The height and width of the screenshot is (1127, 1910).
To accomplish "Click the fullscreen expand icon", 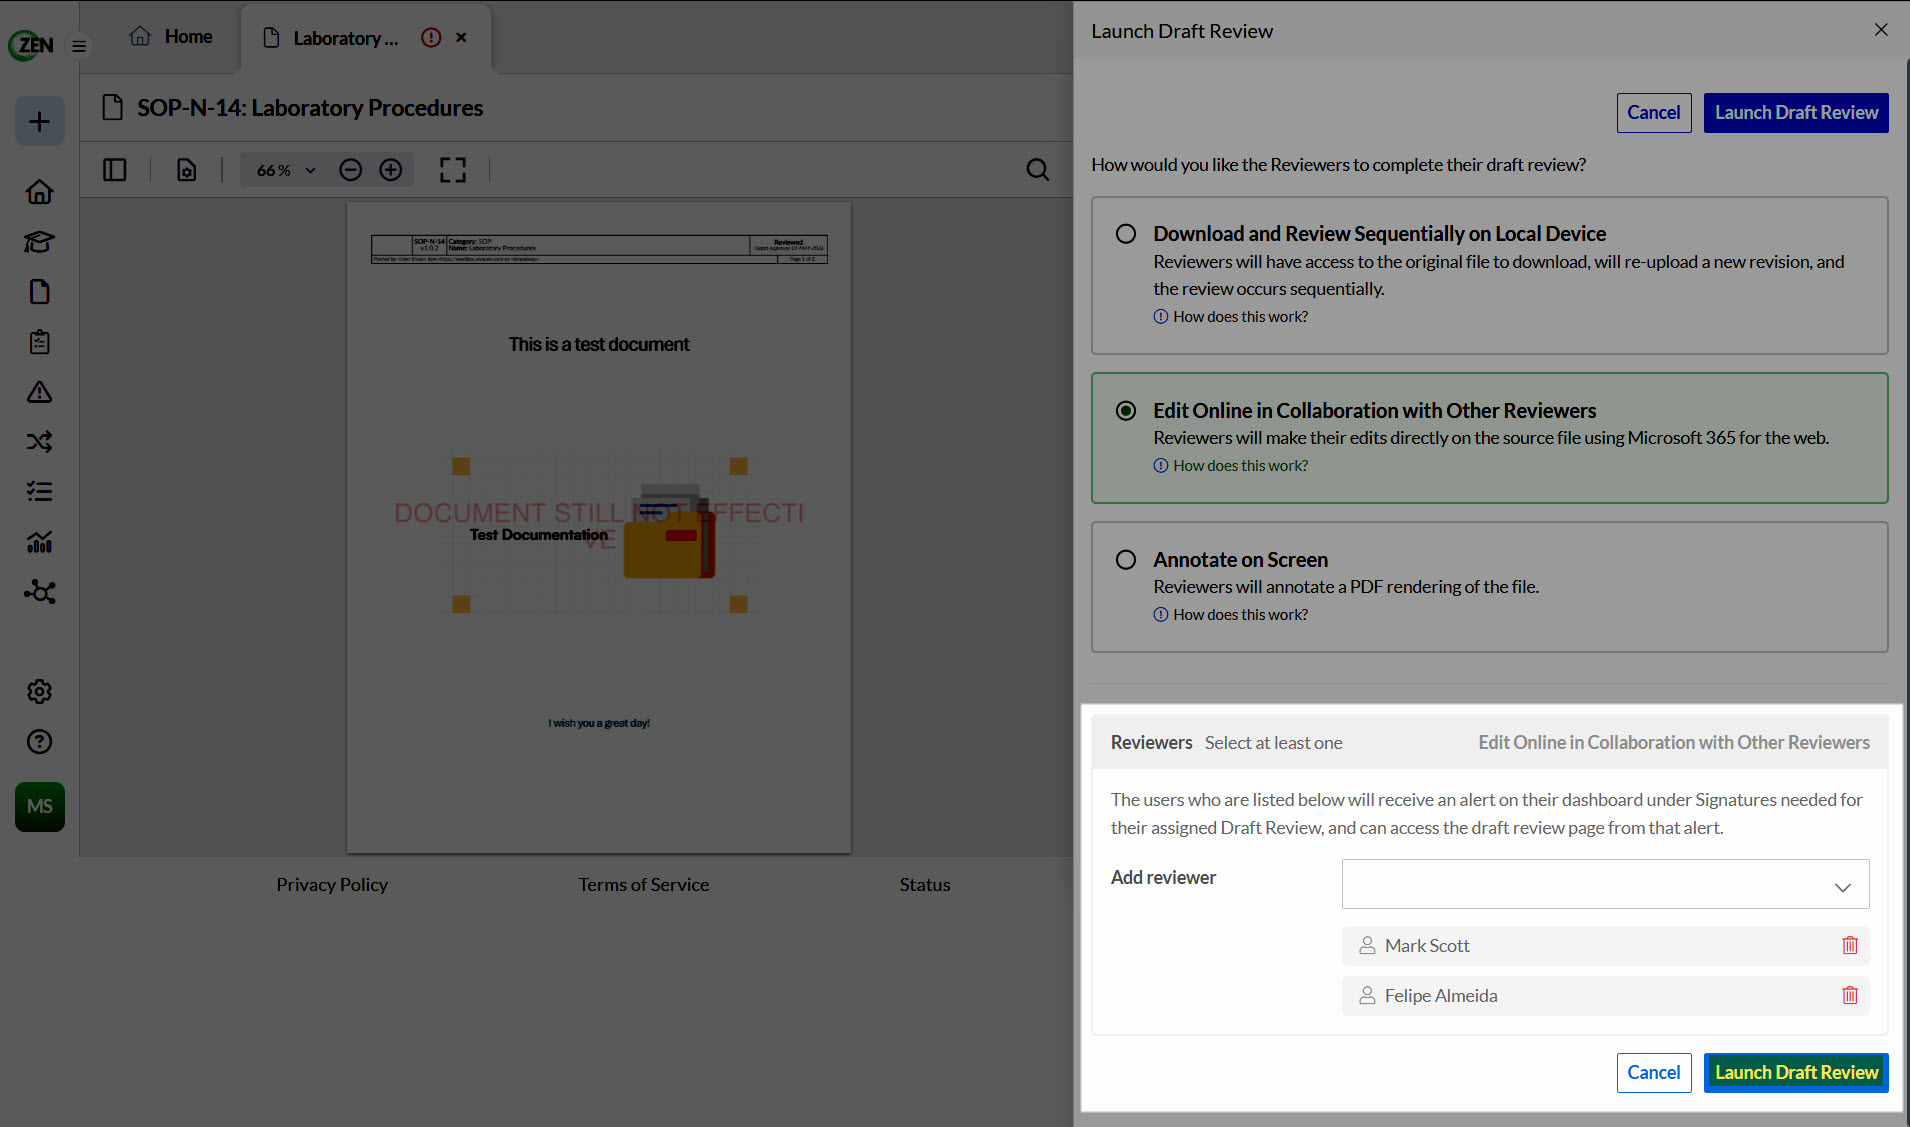I will (453, 170).
